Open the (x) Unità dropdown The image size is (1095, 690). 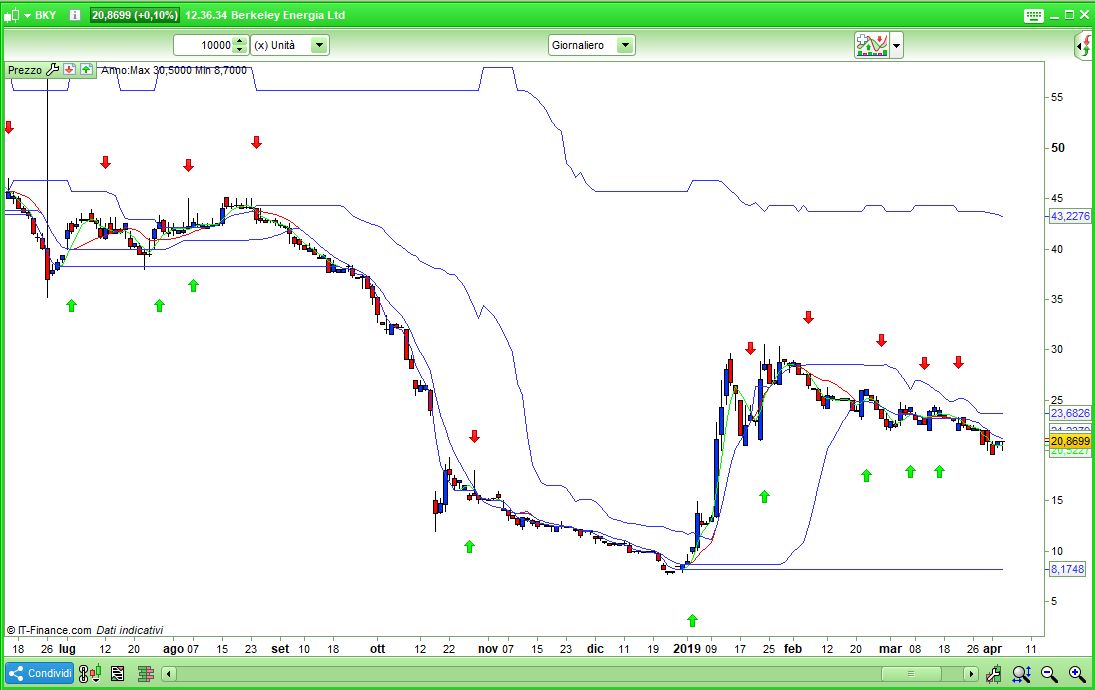click(x=290, y=45)
